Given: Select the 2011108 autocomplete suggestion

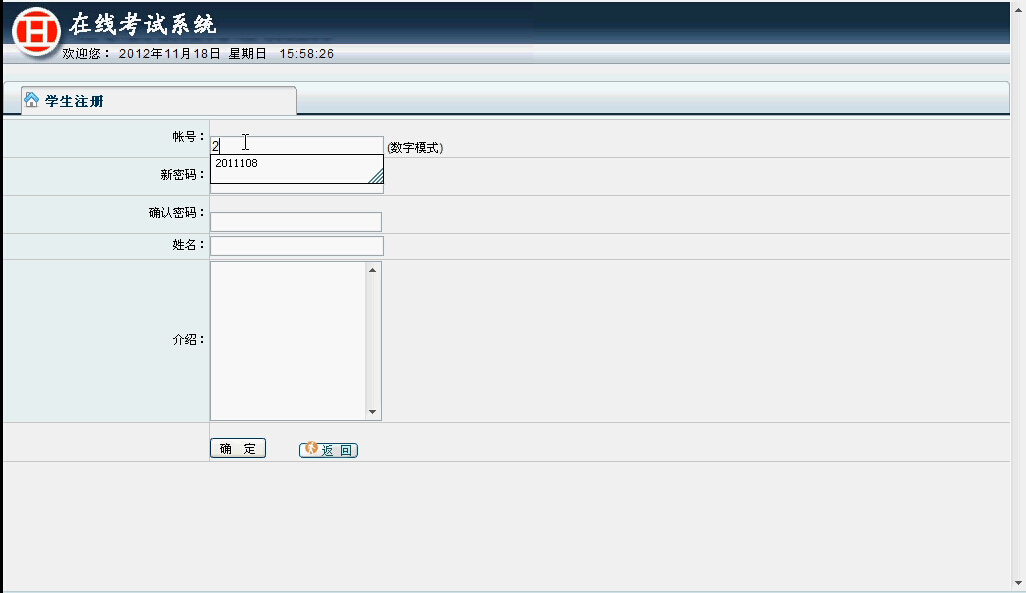Looking at the screenshot, I should point(236,163).
